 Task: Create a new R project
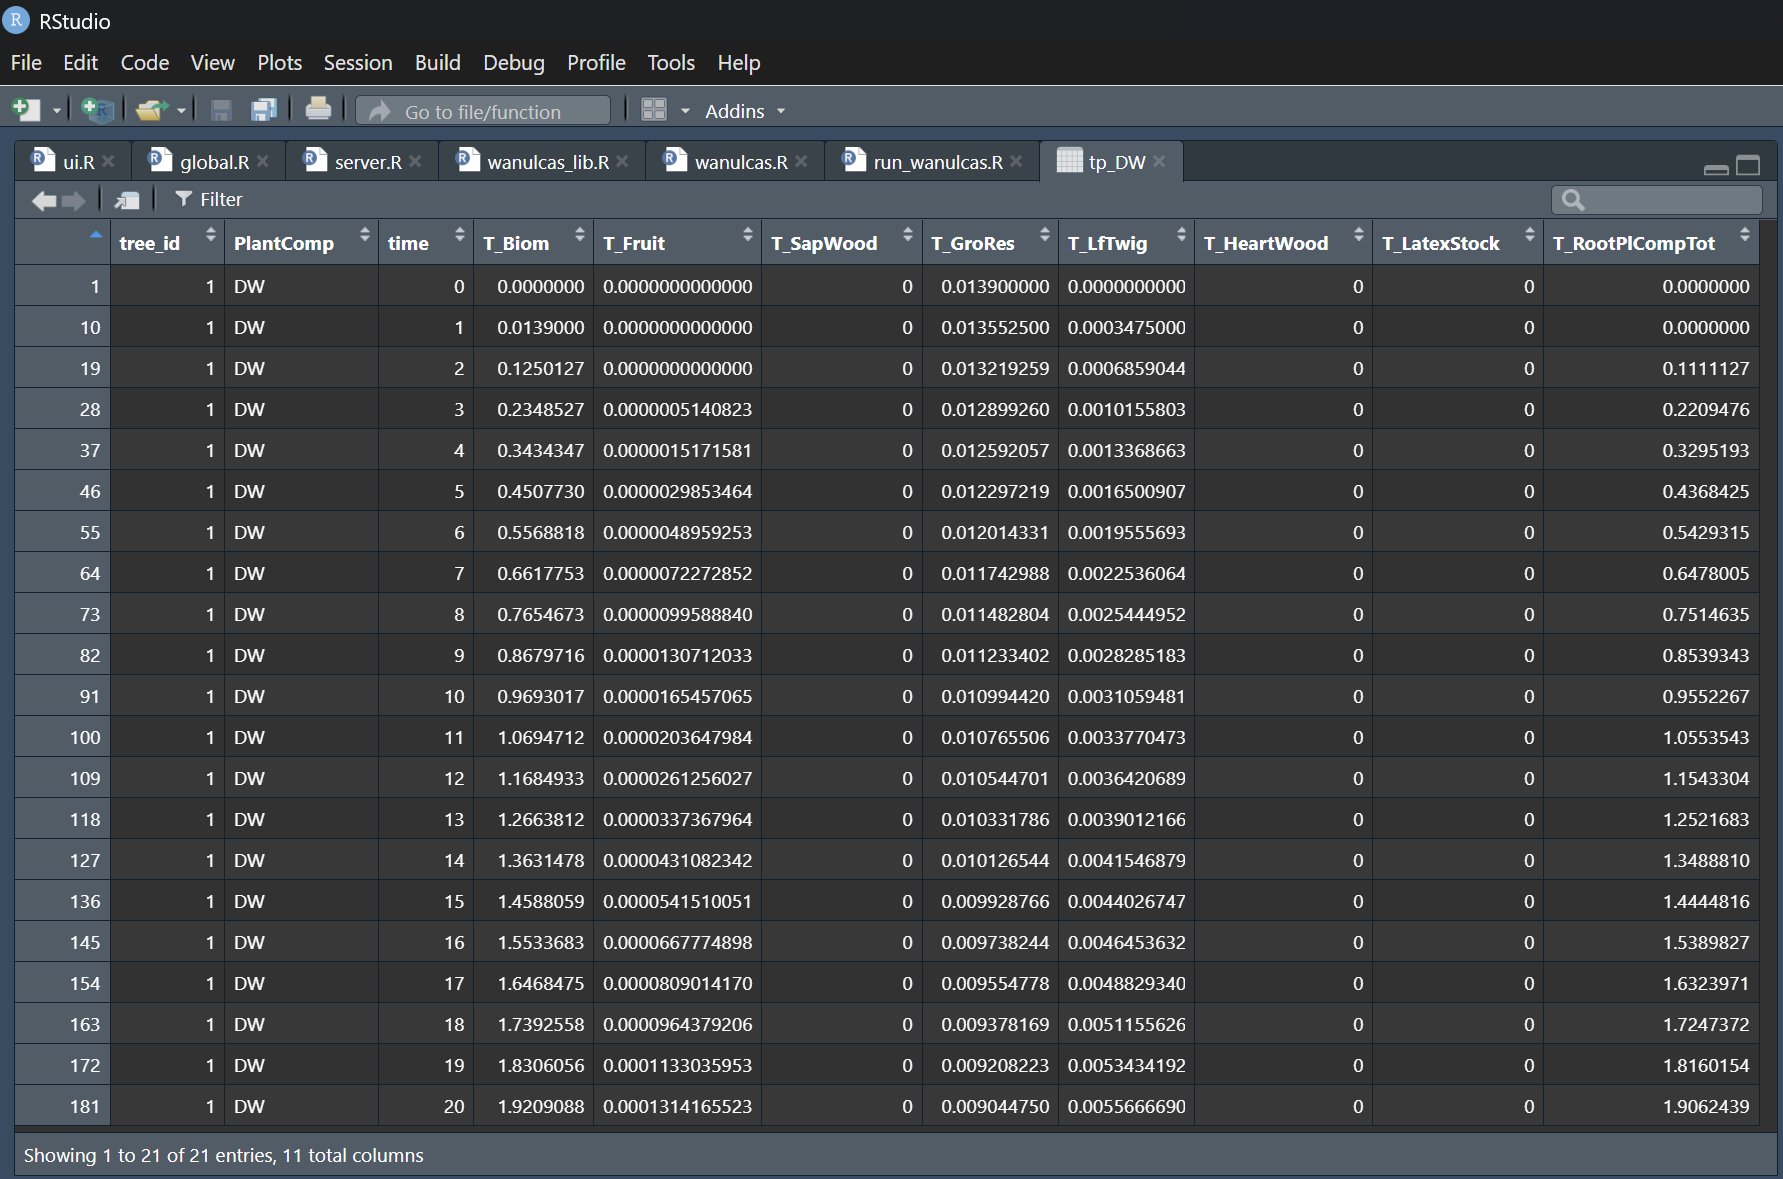97,110
